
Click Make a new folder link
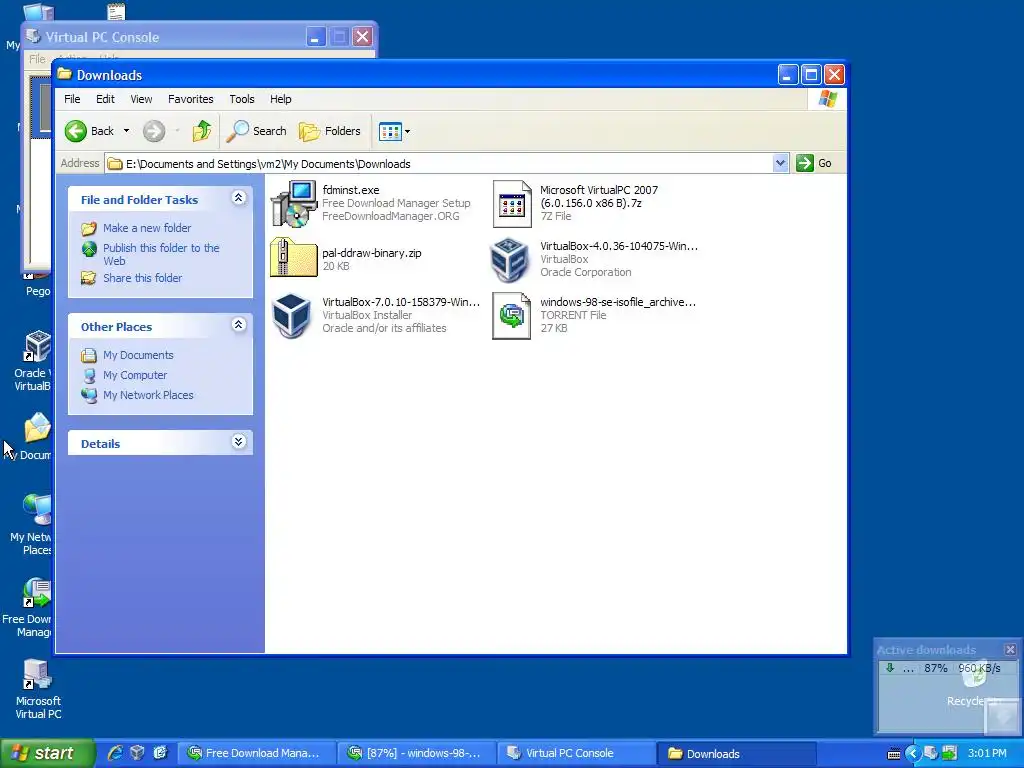[x=147, y=228]
